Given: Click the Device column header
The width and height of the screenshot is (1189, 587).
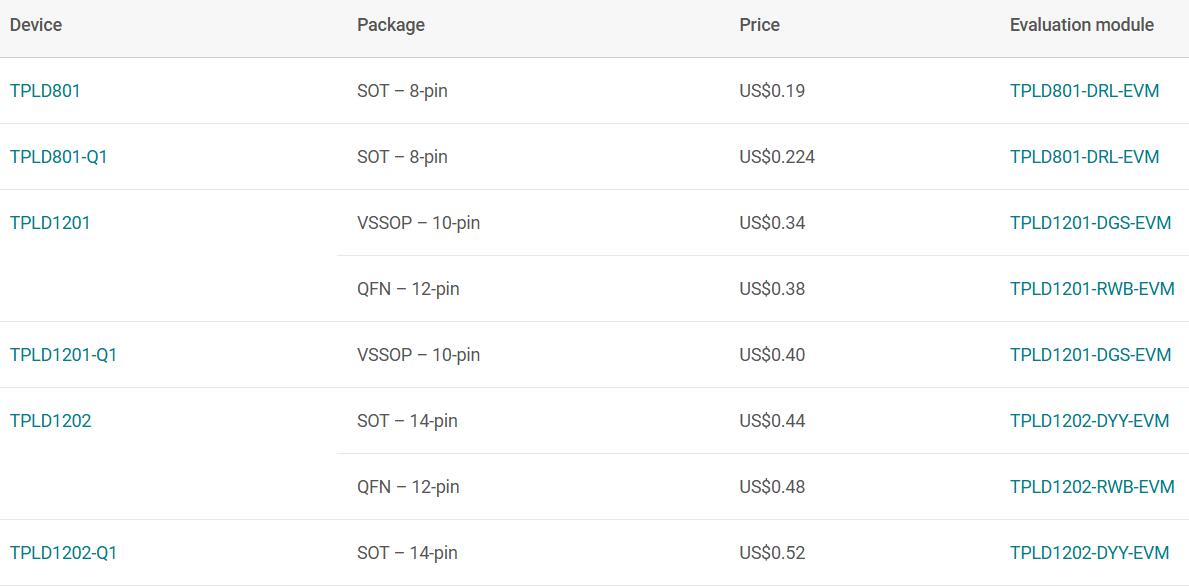Looking at the screenshot, I should click(x=36, y=25).
